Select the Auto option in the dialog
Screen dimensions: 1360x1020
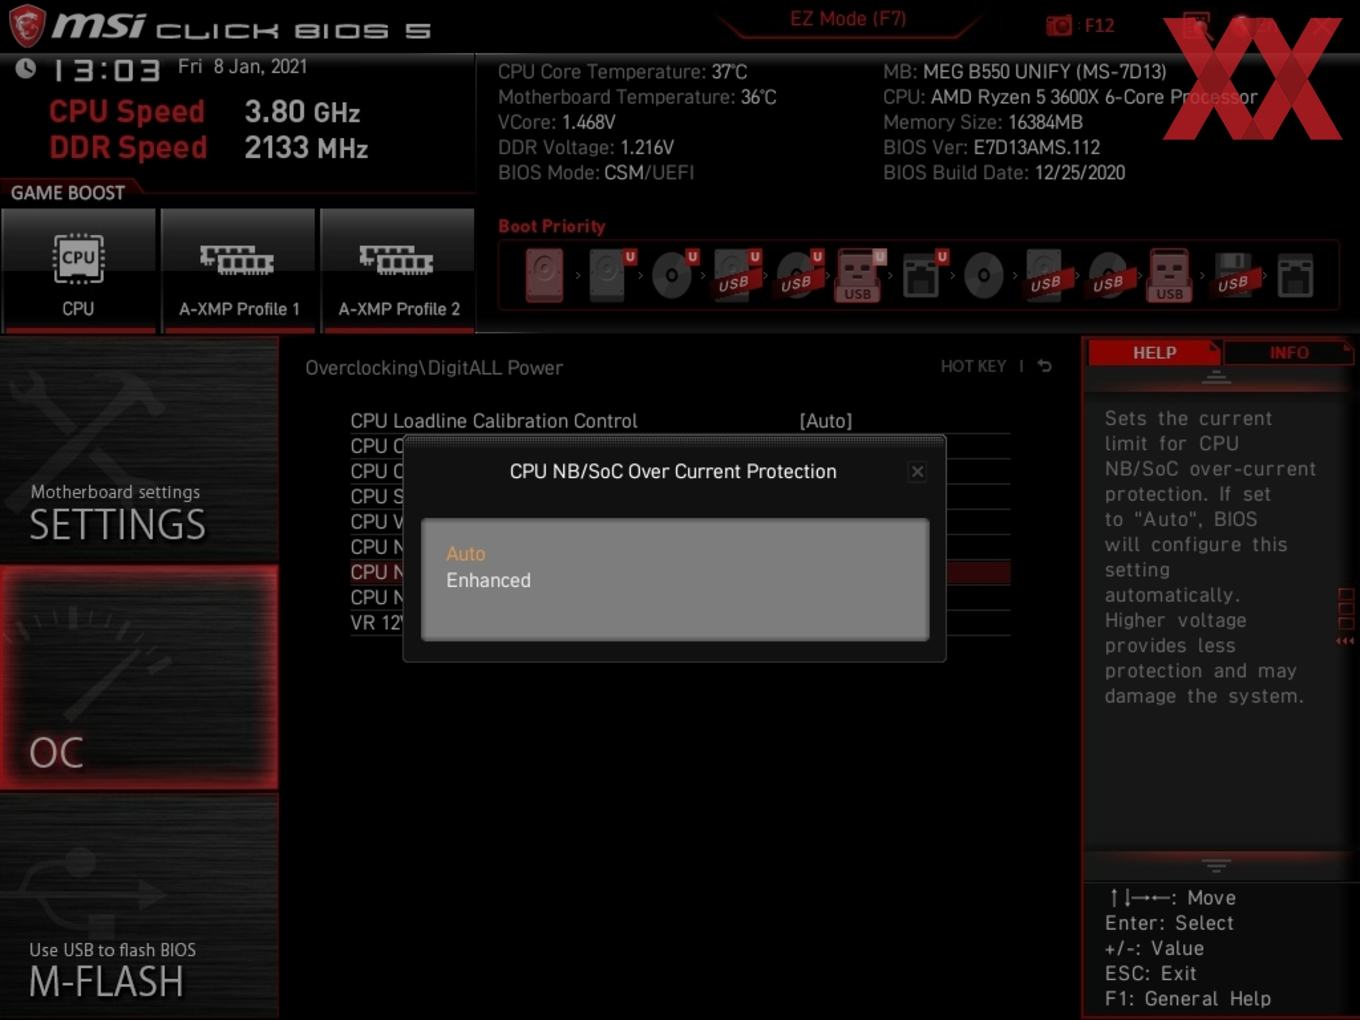(466, 554)
